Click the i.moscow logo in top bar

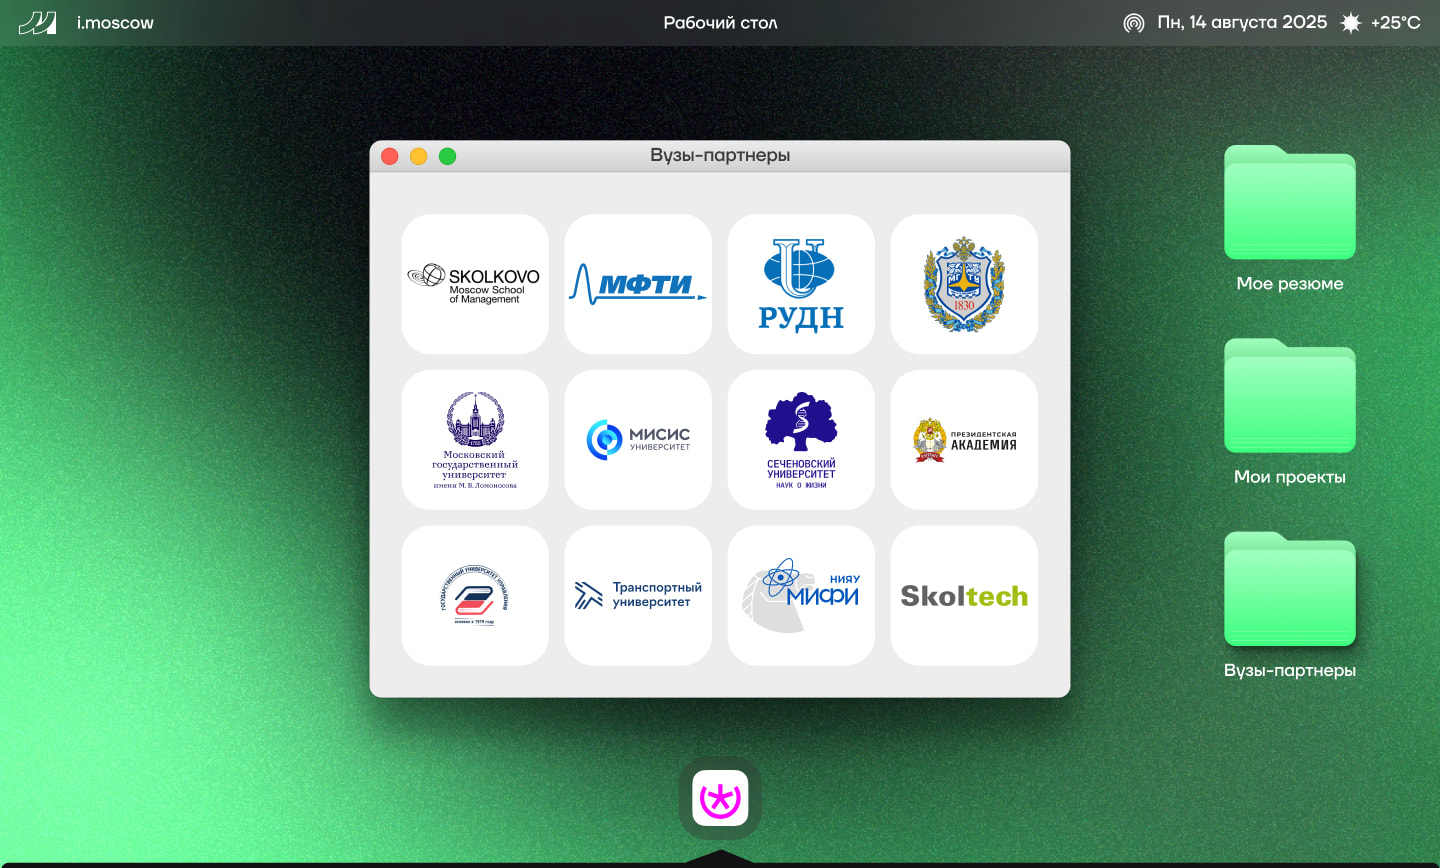(38, 23)
